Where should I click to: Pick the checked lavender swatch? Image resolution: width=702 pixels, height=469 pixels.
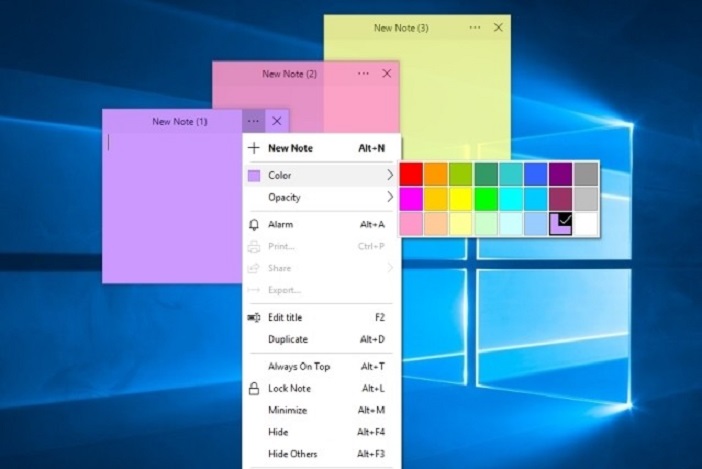coord(561,224)
